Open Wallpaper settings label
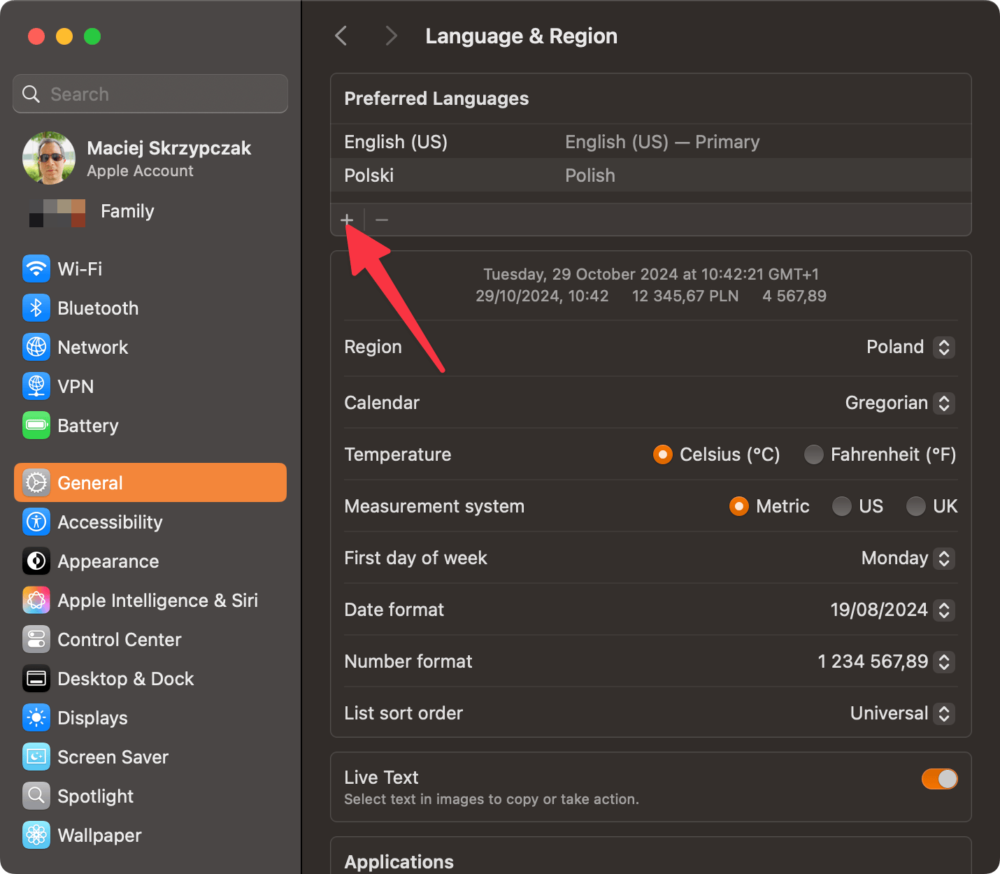 click(x=99, y=836)
